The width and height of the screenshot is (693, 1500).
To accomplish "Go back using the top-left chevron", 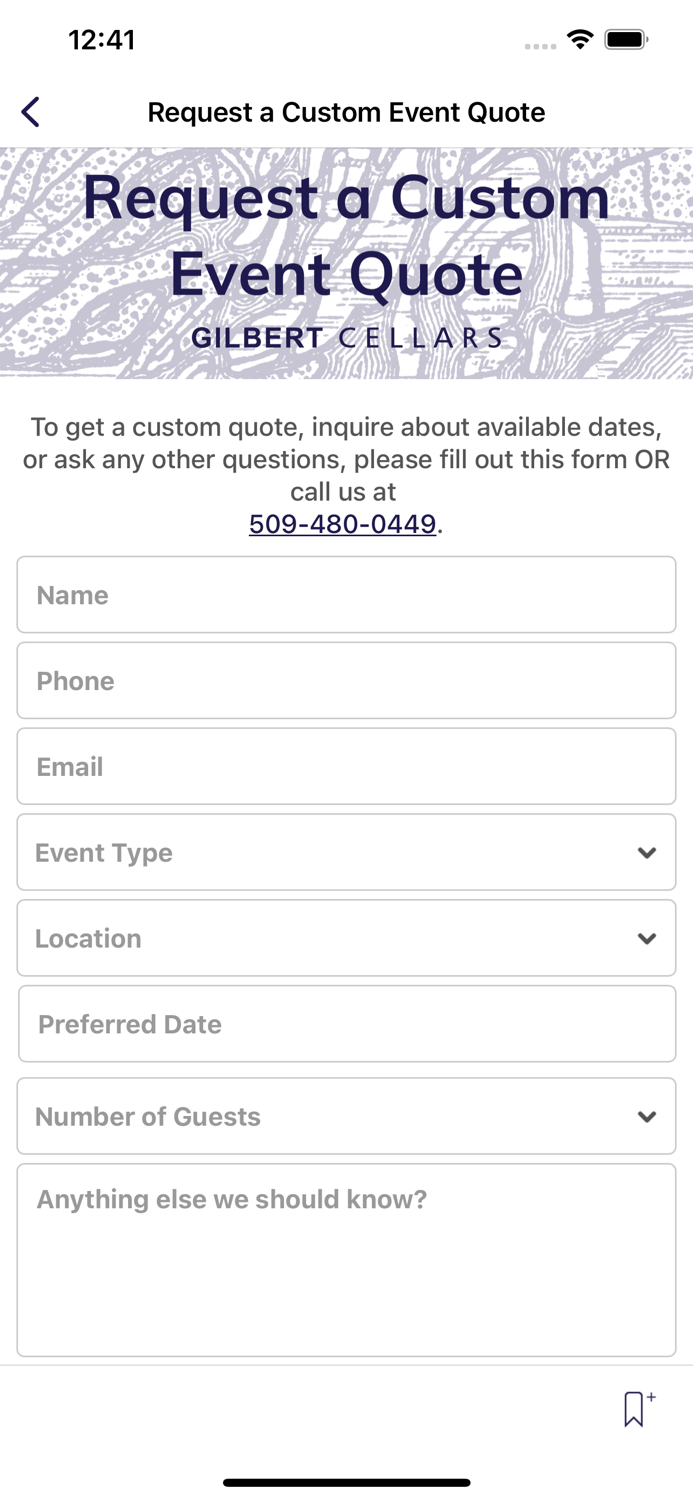I will [x=31, y=112].
